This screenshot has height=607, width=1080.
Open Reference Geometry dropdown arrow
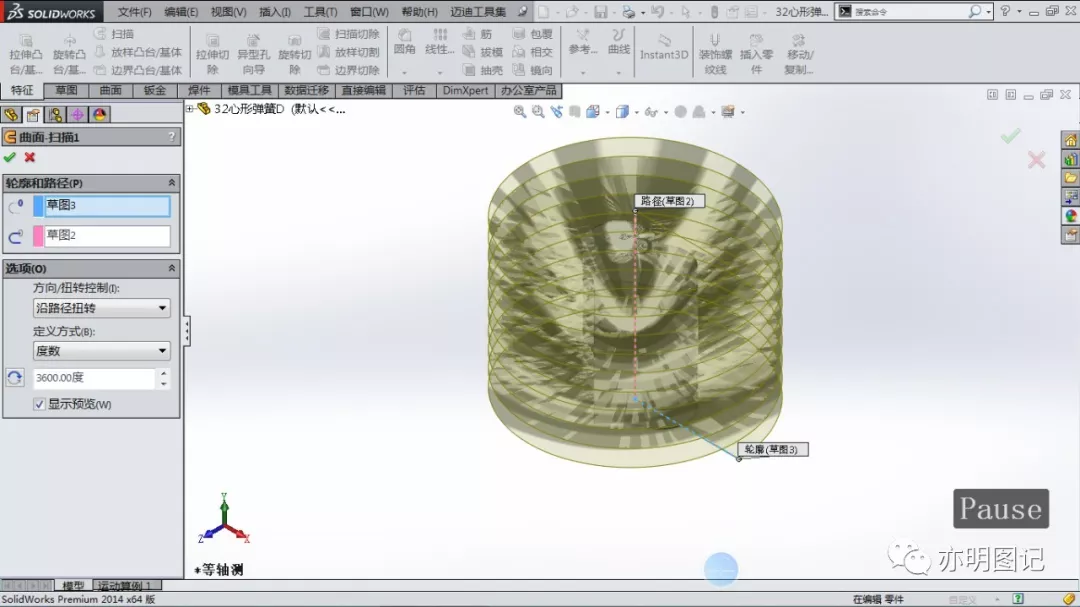(x=583, y=72)
